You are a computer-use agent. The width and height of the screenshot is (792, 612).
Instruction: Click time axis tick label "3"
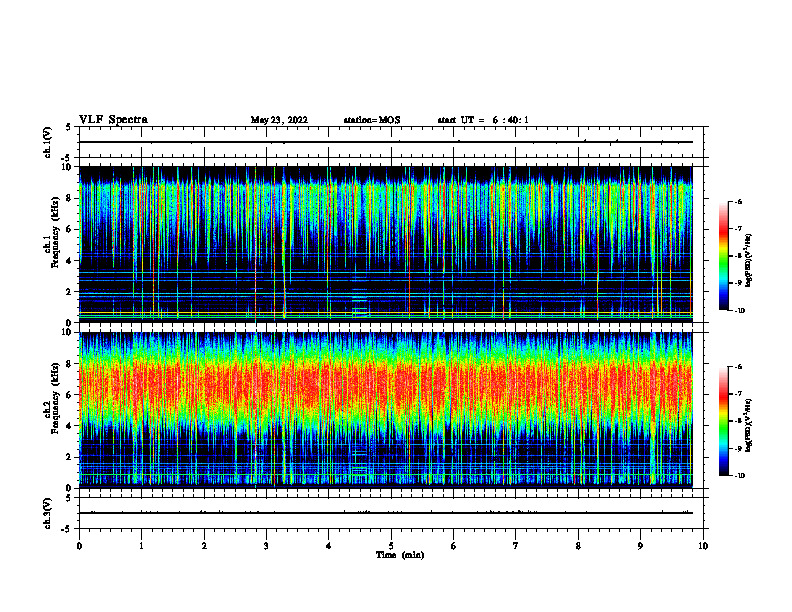point(266,546)
